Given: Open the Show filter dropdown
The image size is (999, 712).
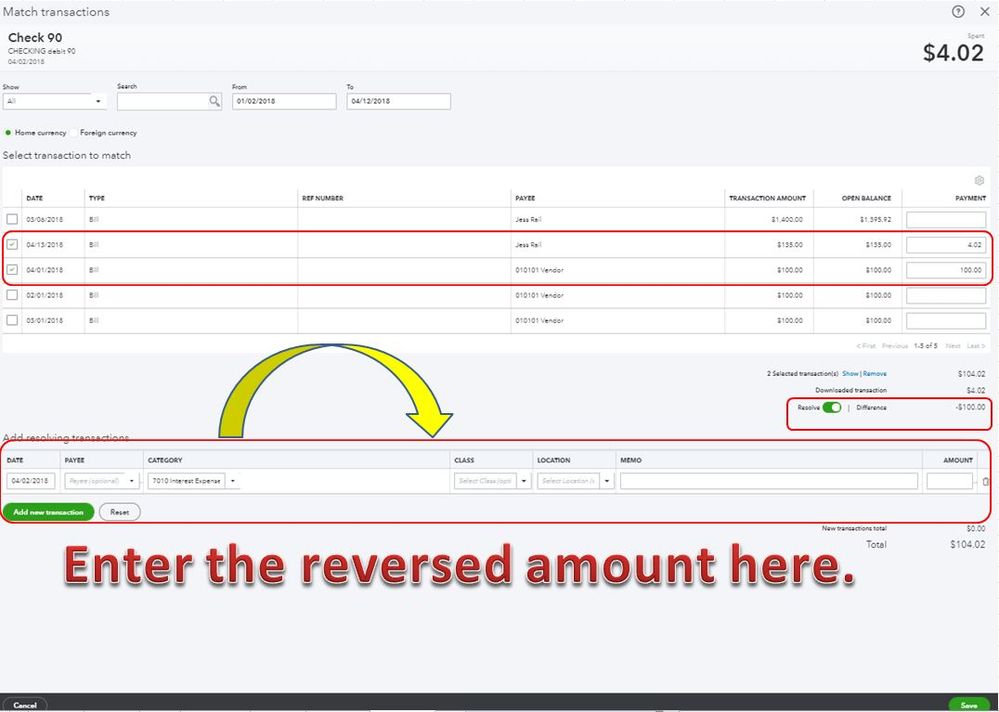Looking at the screenshot, I should point(54,101).
